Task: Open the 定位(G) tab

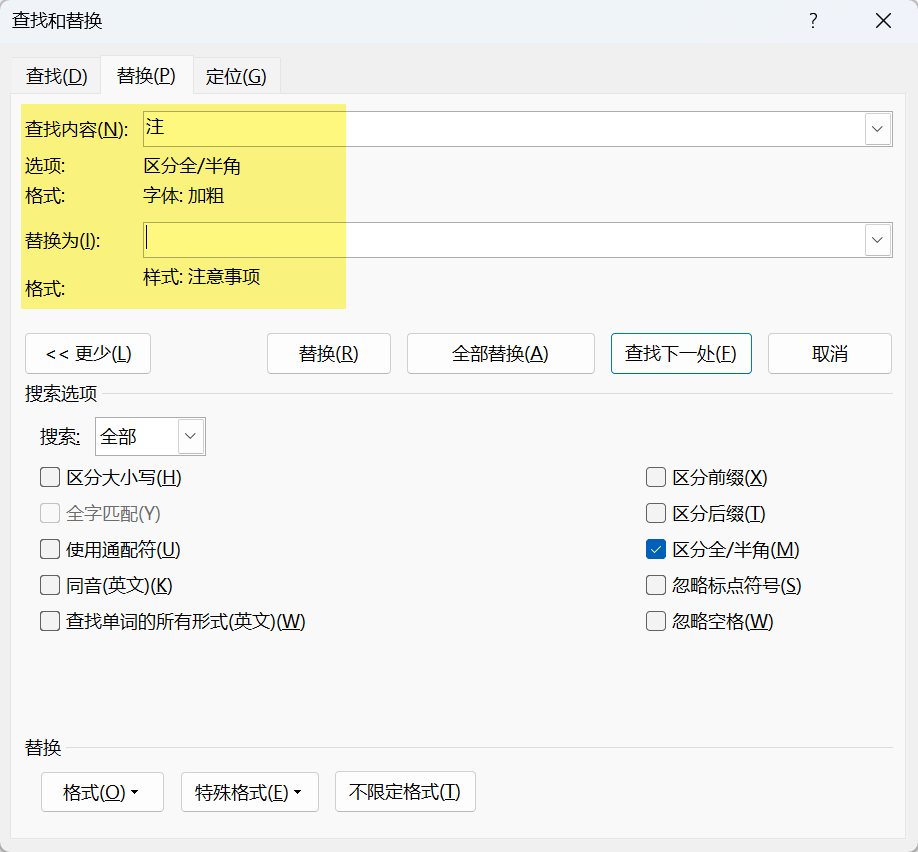Action: (236, 76)
